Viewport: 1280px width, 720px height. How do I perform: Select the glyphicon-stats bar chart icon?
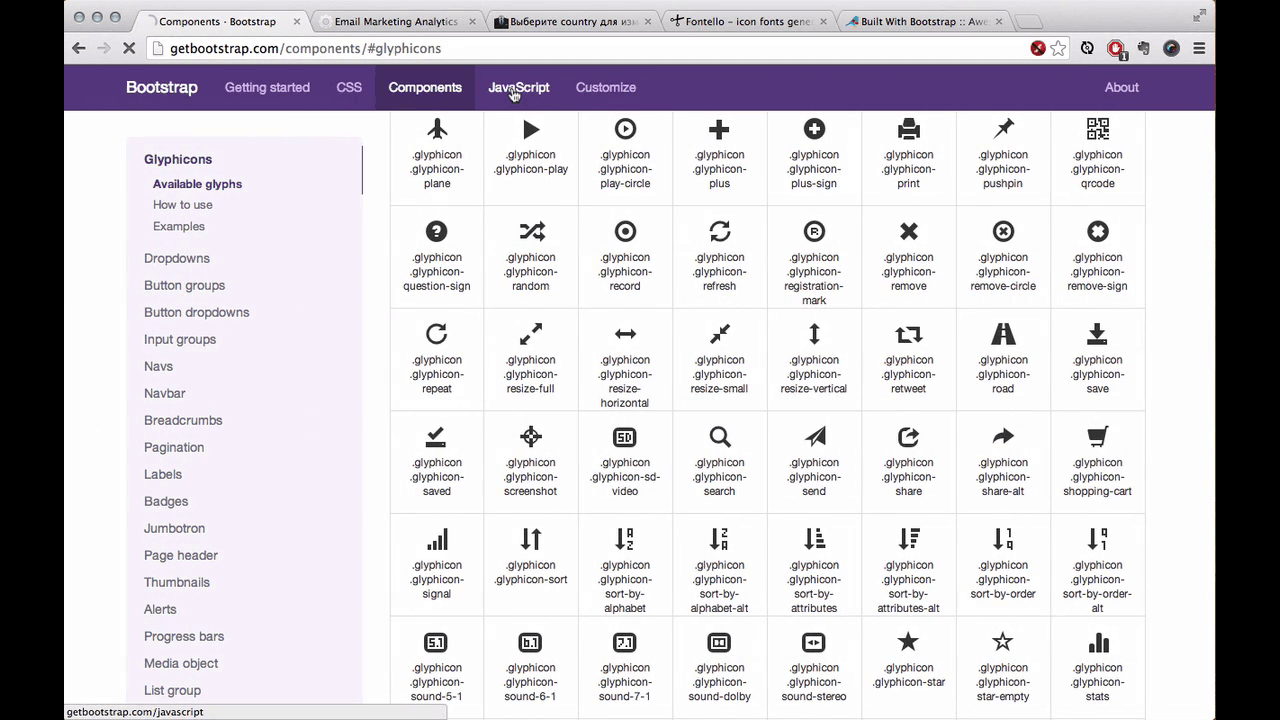[1097, 642]
